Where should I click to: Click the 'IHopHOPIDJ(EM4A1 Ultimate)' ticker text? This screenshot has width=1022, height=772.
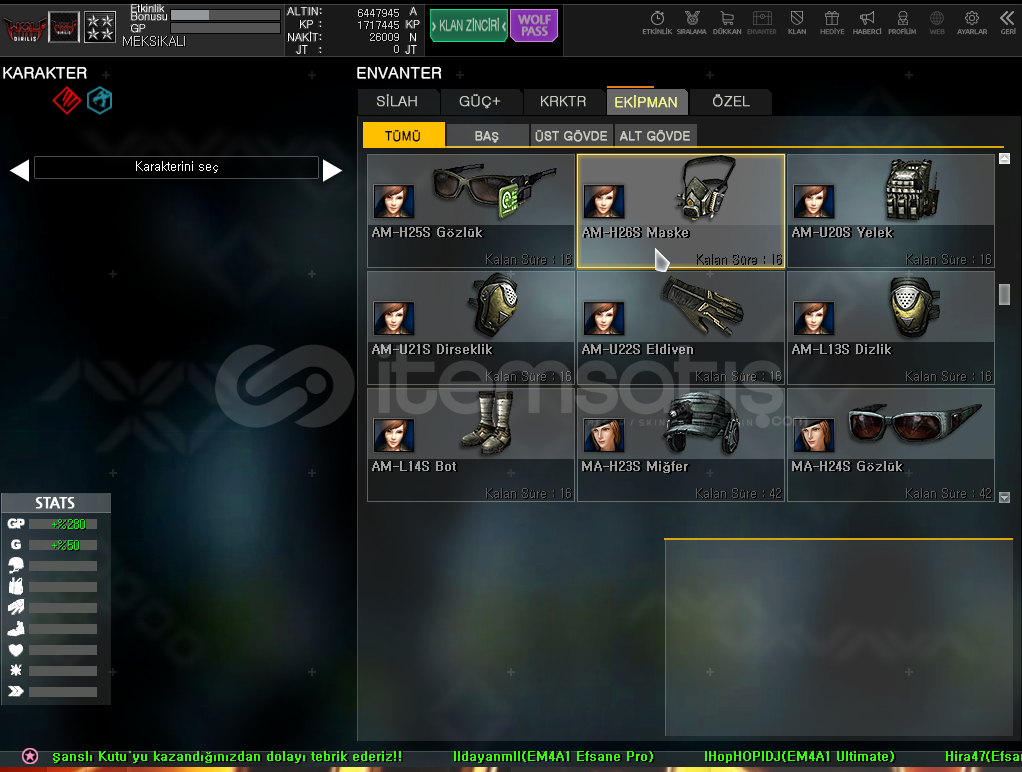click(799, 756)
